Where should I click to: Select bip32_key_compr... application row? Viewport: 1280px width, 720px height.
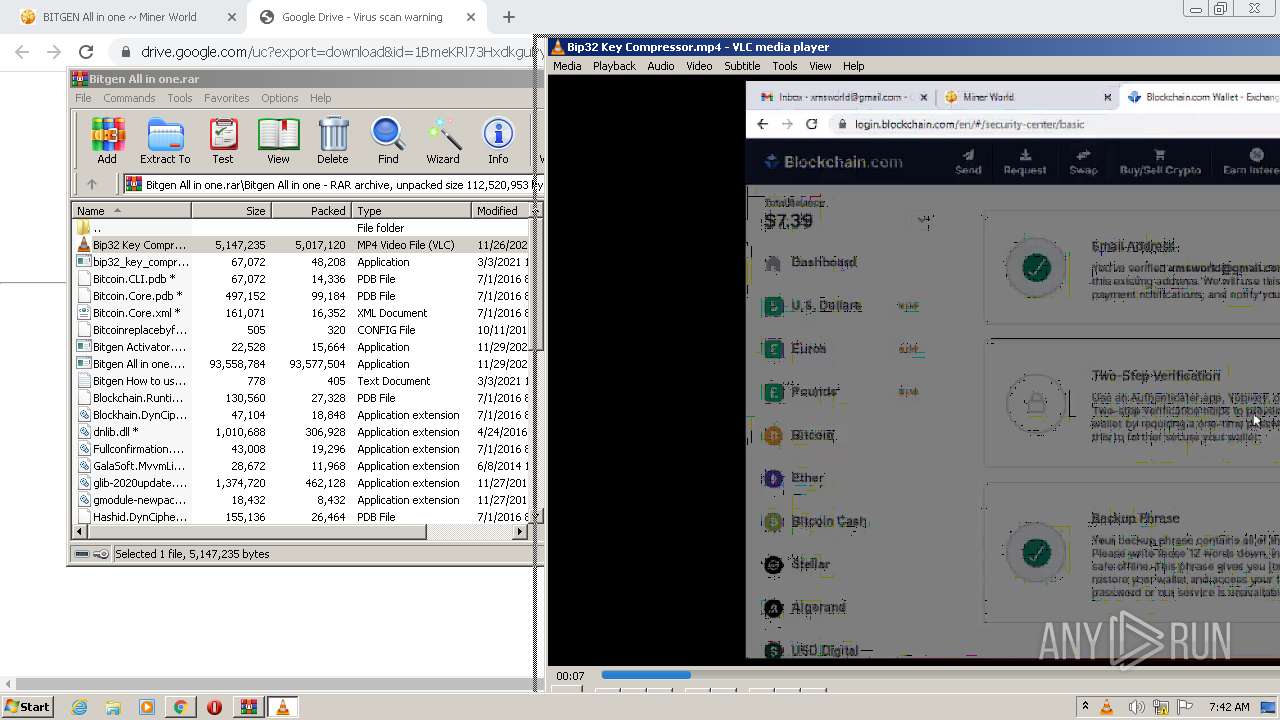[301, 262]
